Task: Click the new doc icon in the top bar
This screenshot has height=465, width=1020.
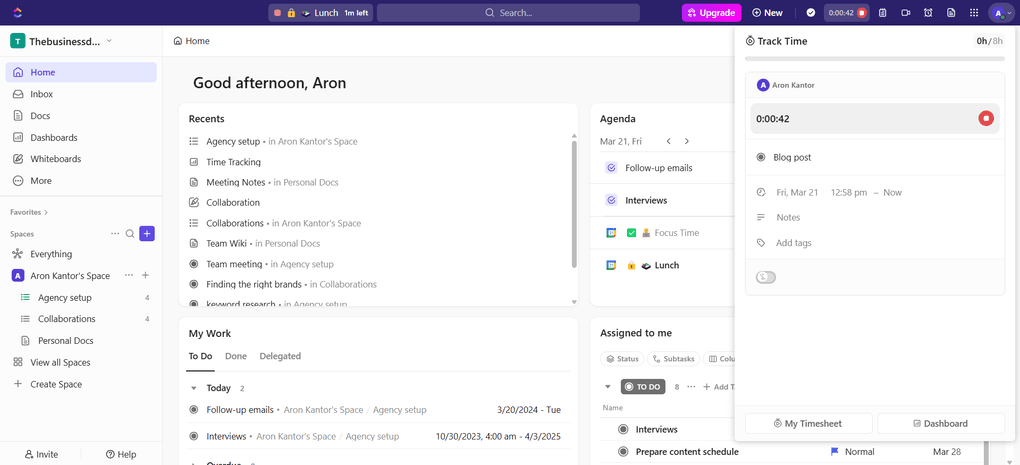Action: tap(951, 12)
